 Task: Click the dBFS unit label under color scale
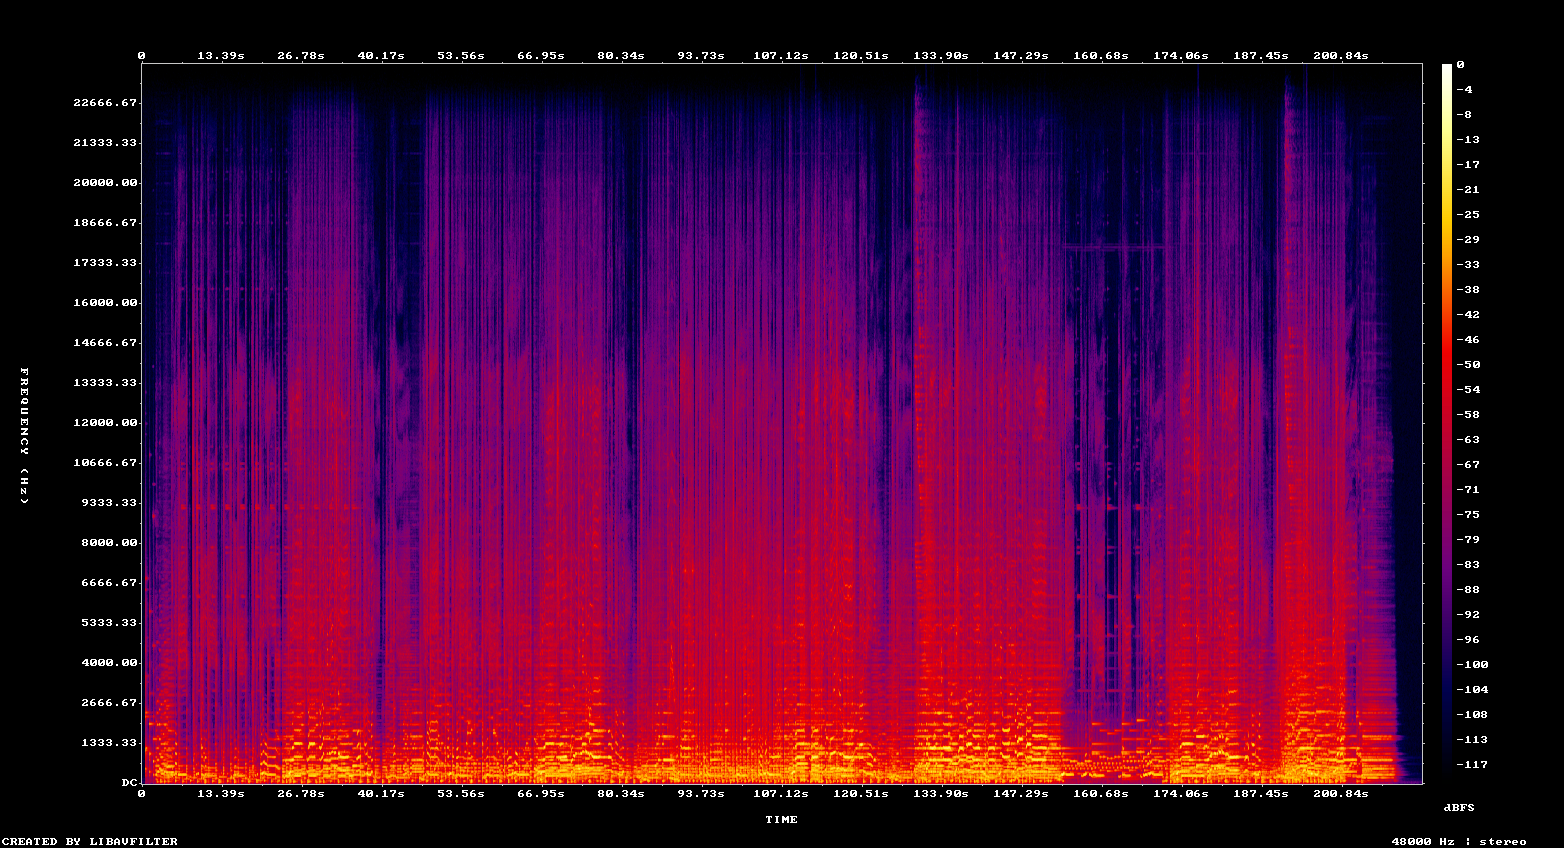1459,807
